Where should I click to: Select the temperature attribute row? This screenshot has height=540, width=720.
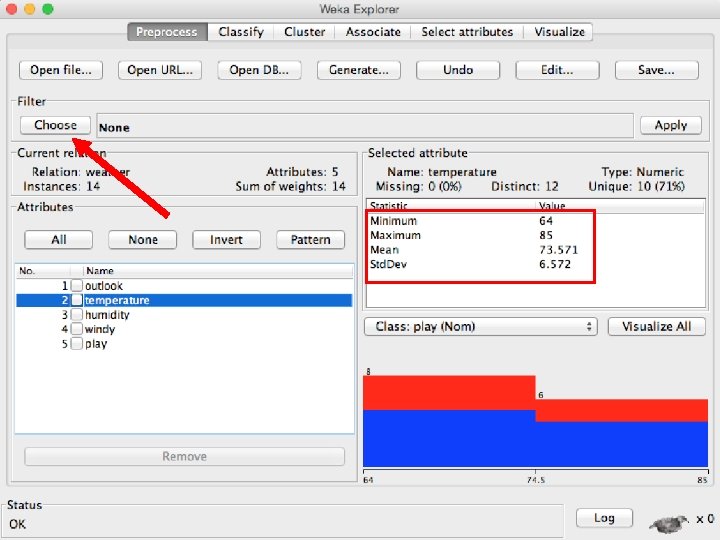[x=185, y=300]
